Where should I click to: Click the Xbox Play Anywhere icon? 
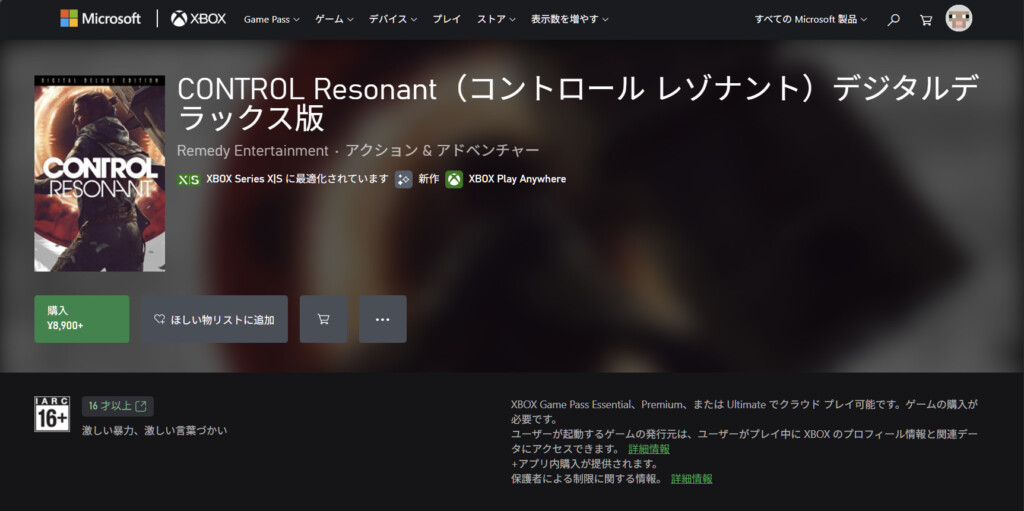click(x=454, y=180)
